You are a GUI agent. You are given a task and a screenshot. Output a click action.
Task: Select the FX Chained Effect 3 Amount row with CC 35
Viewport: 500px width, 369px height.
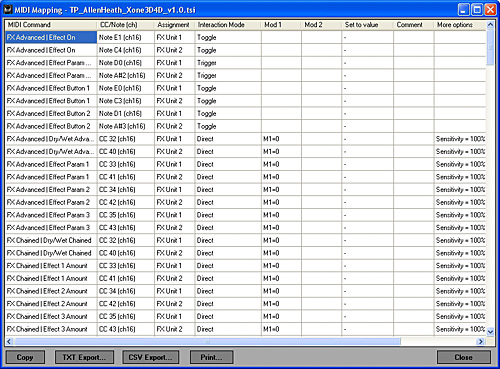click(x=245, y=316)
